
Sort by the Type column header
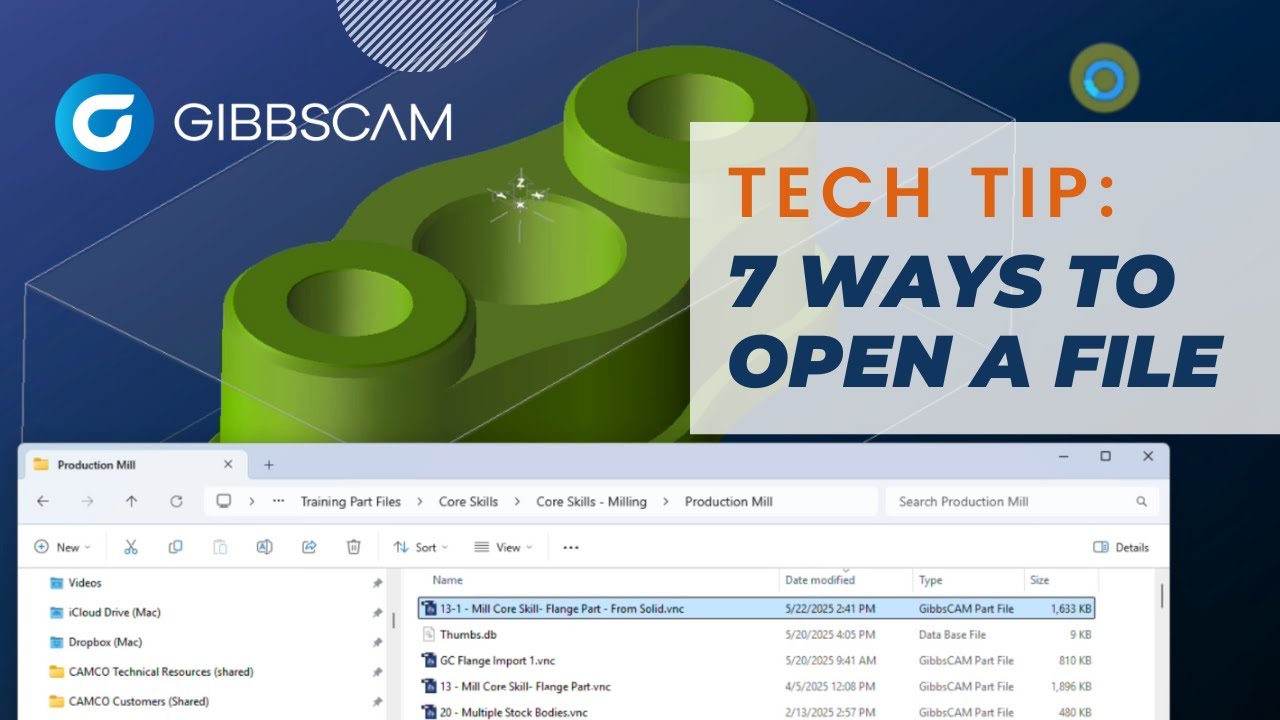[930, 580]
